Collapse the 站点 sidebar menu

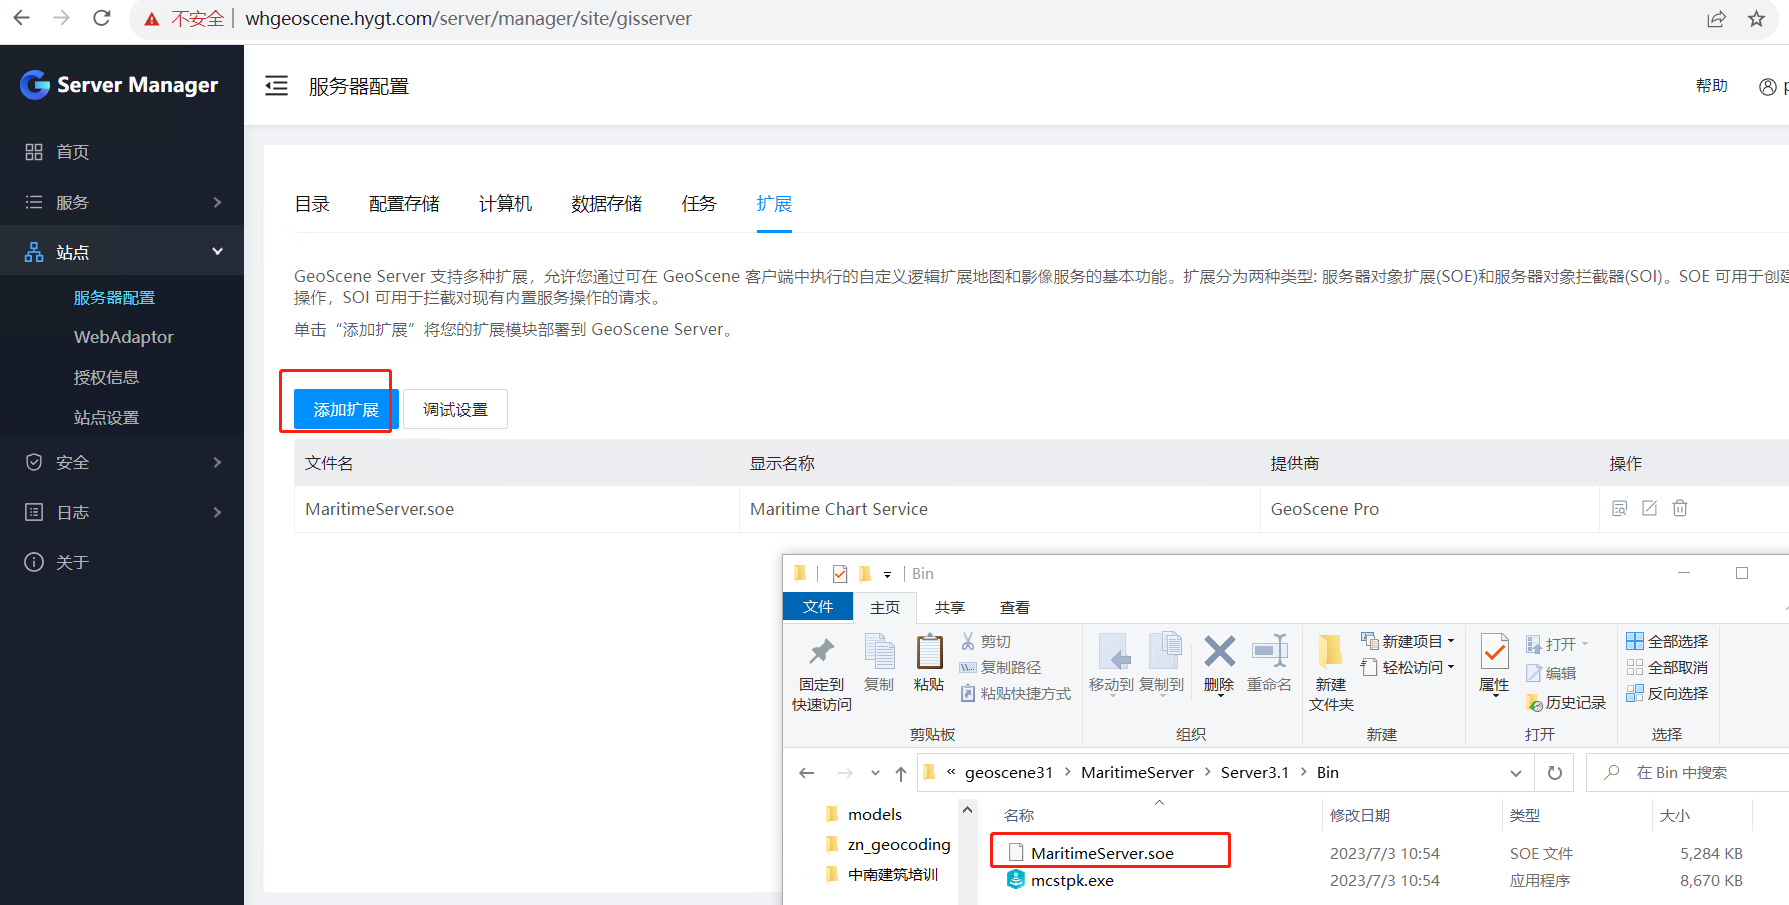pos(122,252)
